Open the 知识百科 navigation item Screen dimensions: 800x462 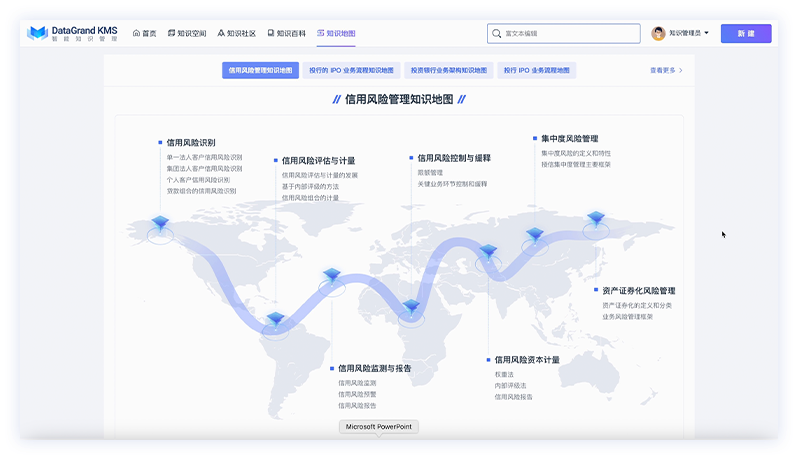[x=286, y=33]
